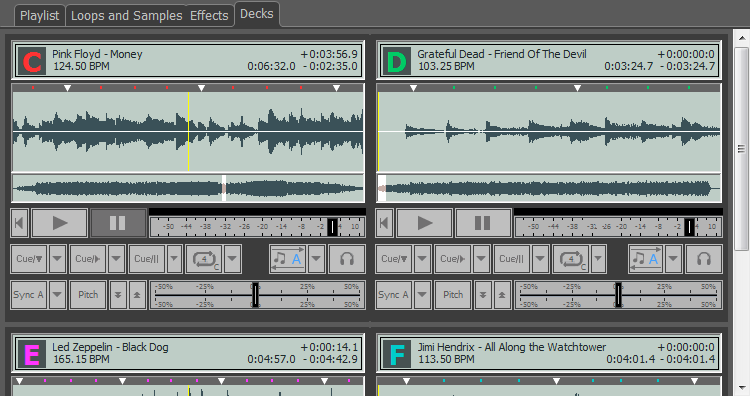750x396 pixels.
Task: Open dropdown beside deck D loop button
Action: [598, 259]
